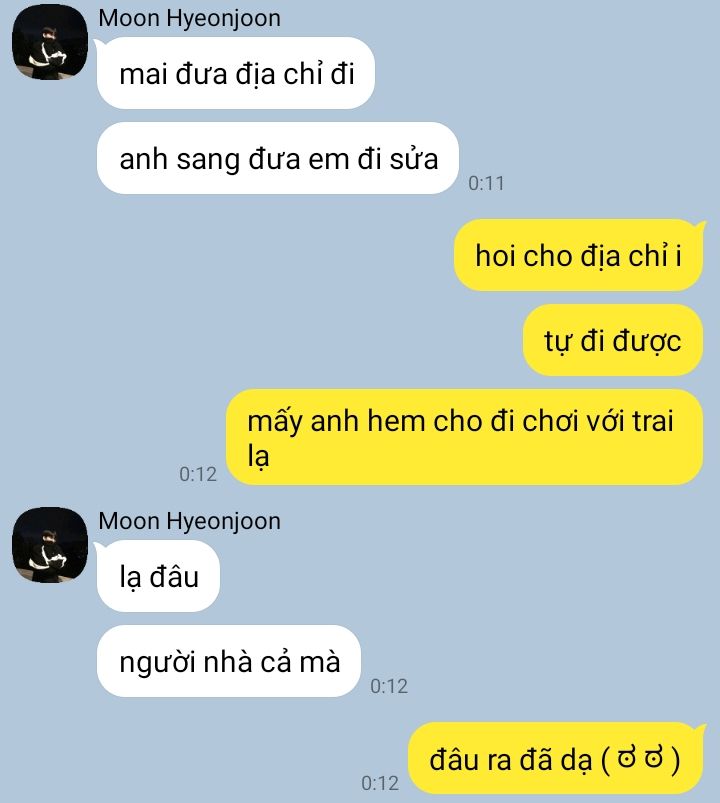Select sender name above 'mai đưa địa chỉ đi'
Screen dimensions: 720x803
tap(189, 18)
